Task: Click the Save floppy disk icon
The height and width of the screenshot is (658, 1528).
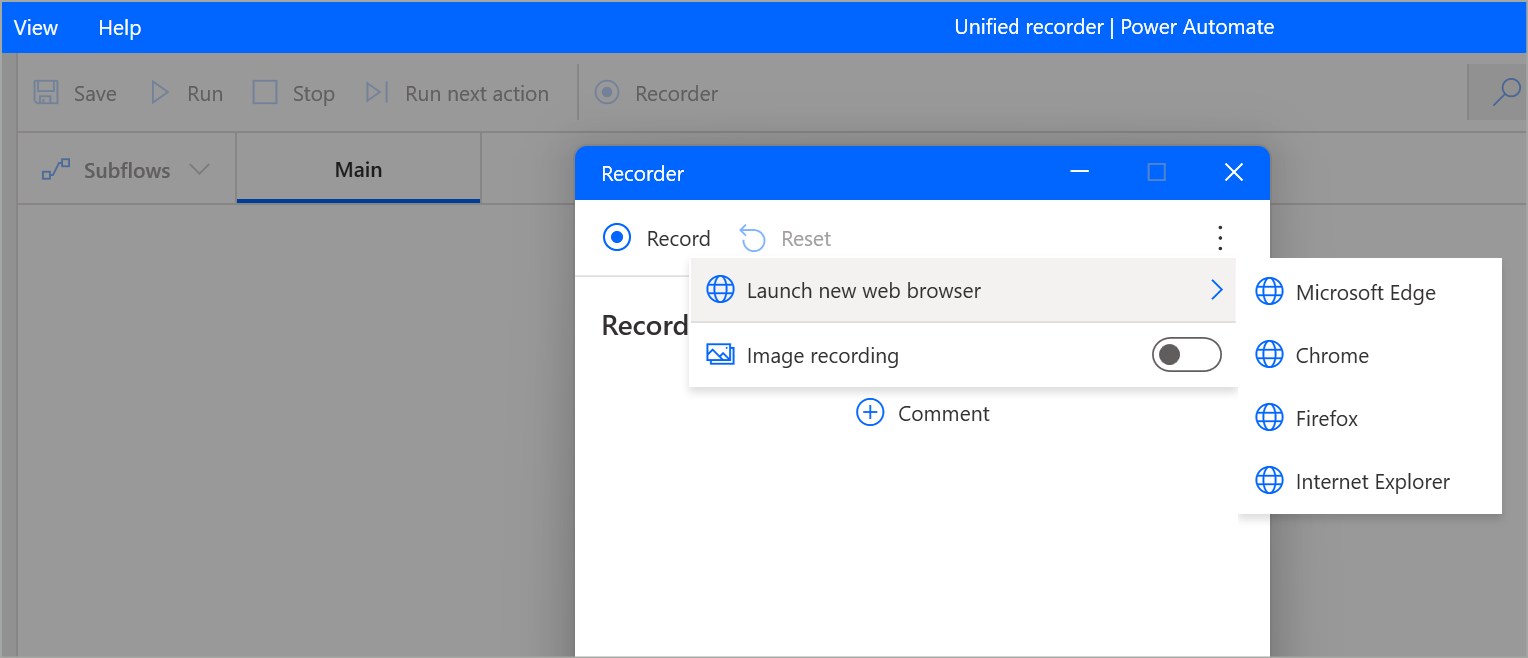Action: tap(46, 93)
